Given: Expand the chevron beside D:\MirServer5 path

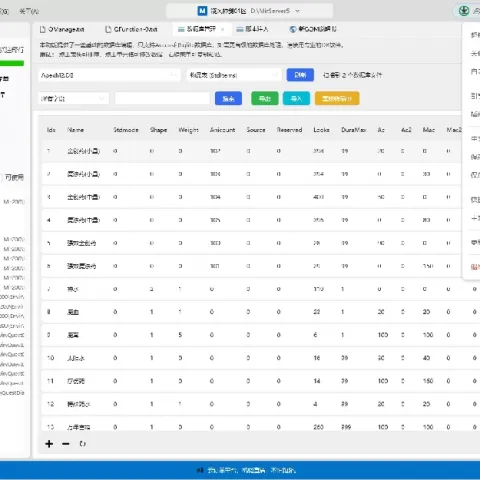Looking at the screenshot, I should click(x=297, y=11).
